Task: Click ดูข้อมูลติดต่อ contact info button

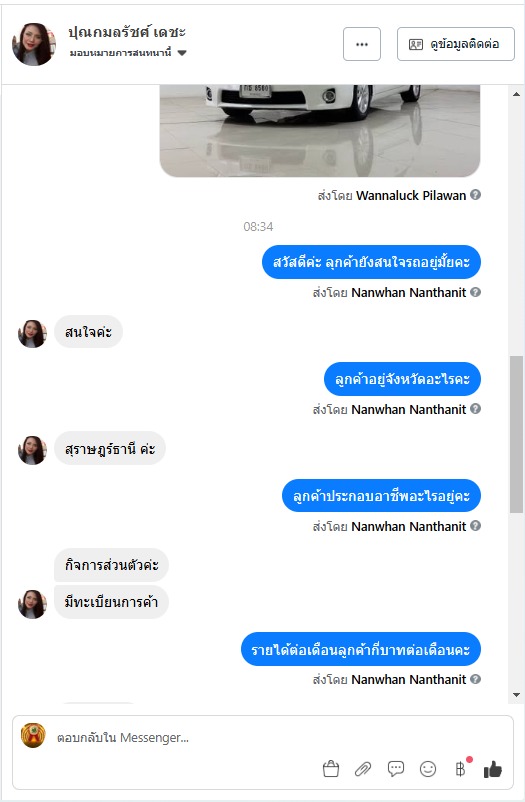Action: click(x=456, y=44)
